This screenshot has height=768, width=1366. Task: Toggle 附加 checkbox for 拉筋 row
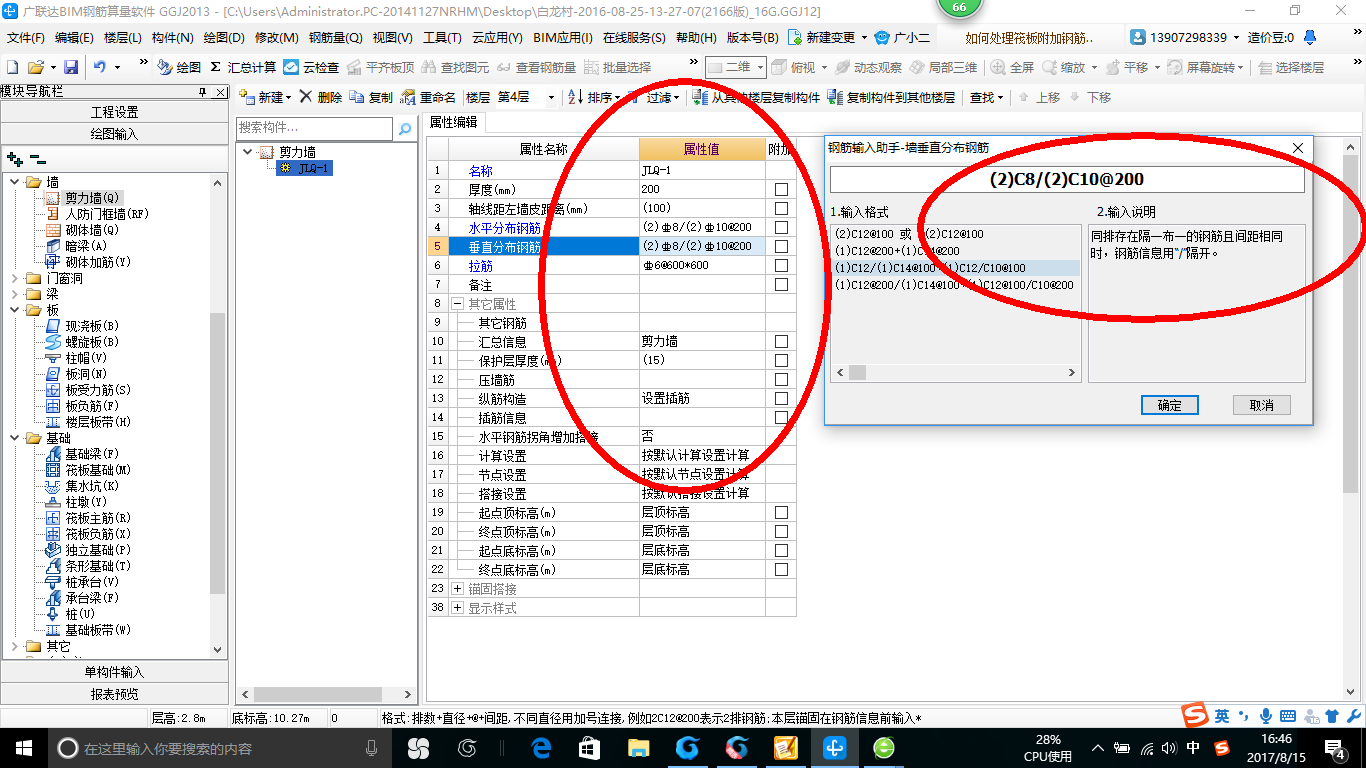(x=781, y=265)
